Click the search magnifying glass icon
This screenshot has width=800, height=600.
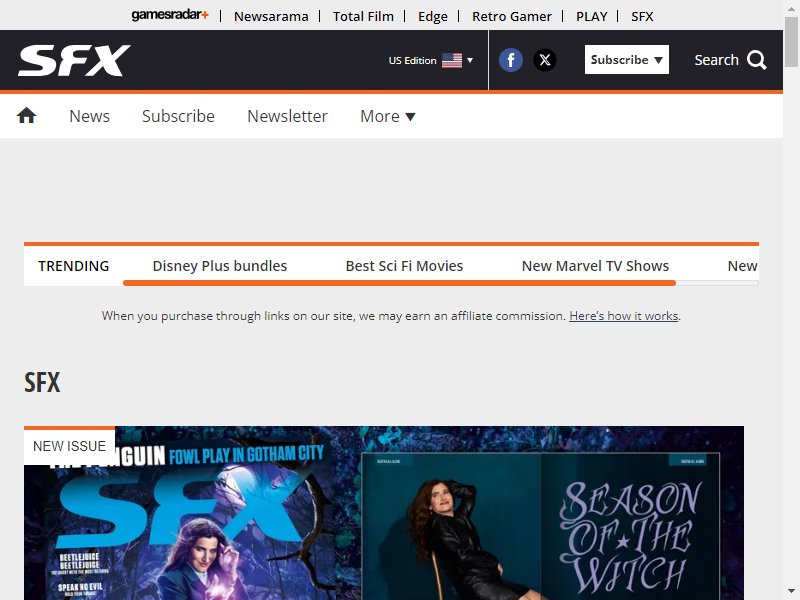click(x=757, y=60)
